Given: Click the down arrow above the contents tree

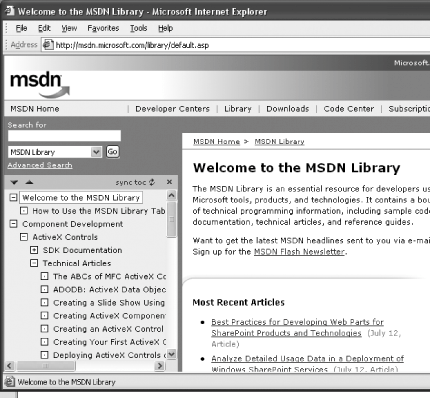Looking at the screenshot, I should [14, 182].
